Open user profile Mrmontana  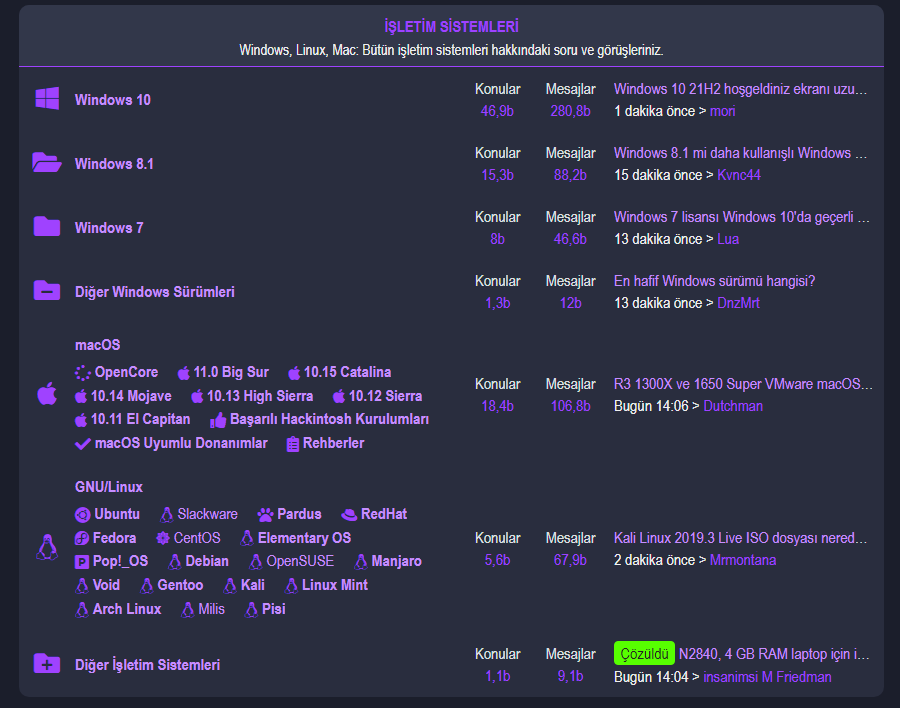pyautogui.click(x=743, y=560)
